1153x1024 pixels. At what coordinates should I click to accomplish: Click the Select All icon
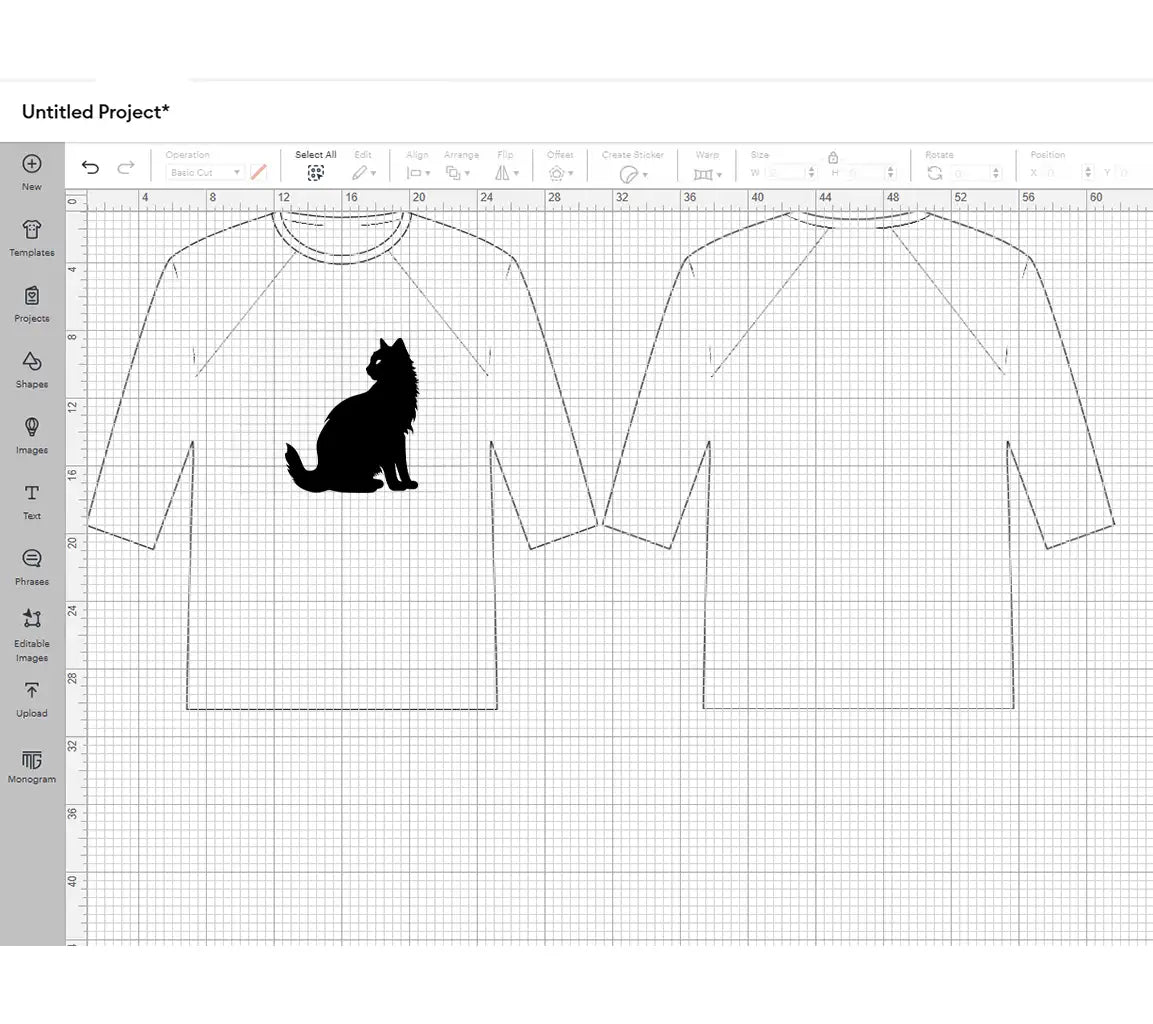pos(315,173)
